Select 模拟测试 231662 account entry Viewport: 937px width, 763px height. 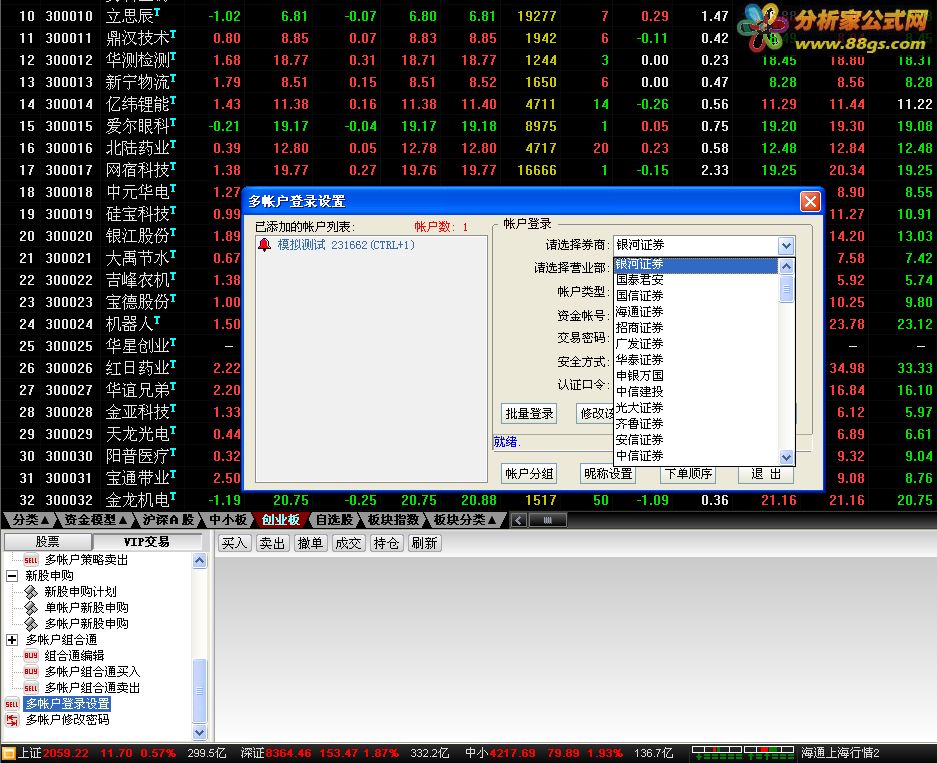pyautogui.click(x=345, y=245)
